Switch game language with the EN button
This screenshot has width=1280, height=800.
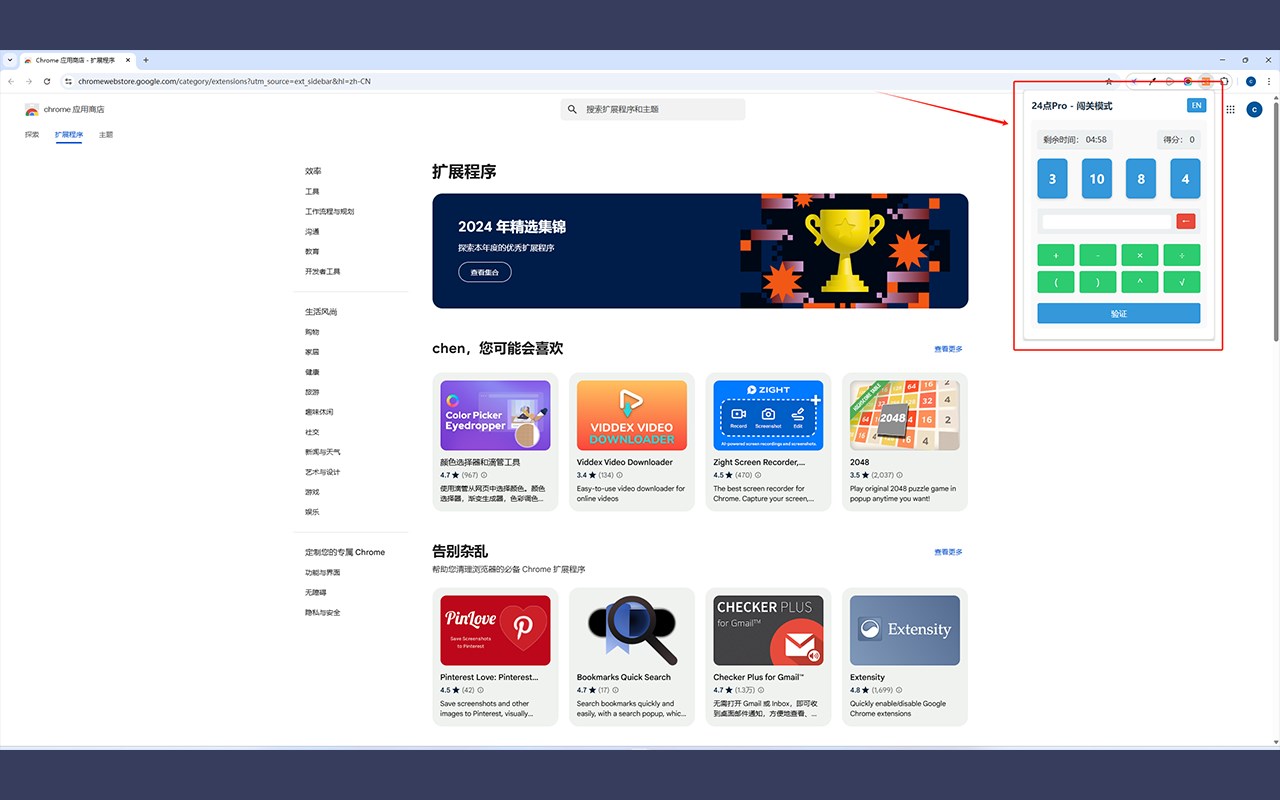click(1196, 105)
